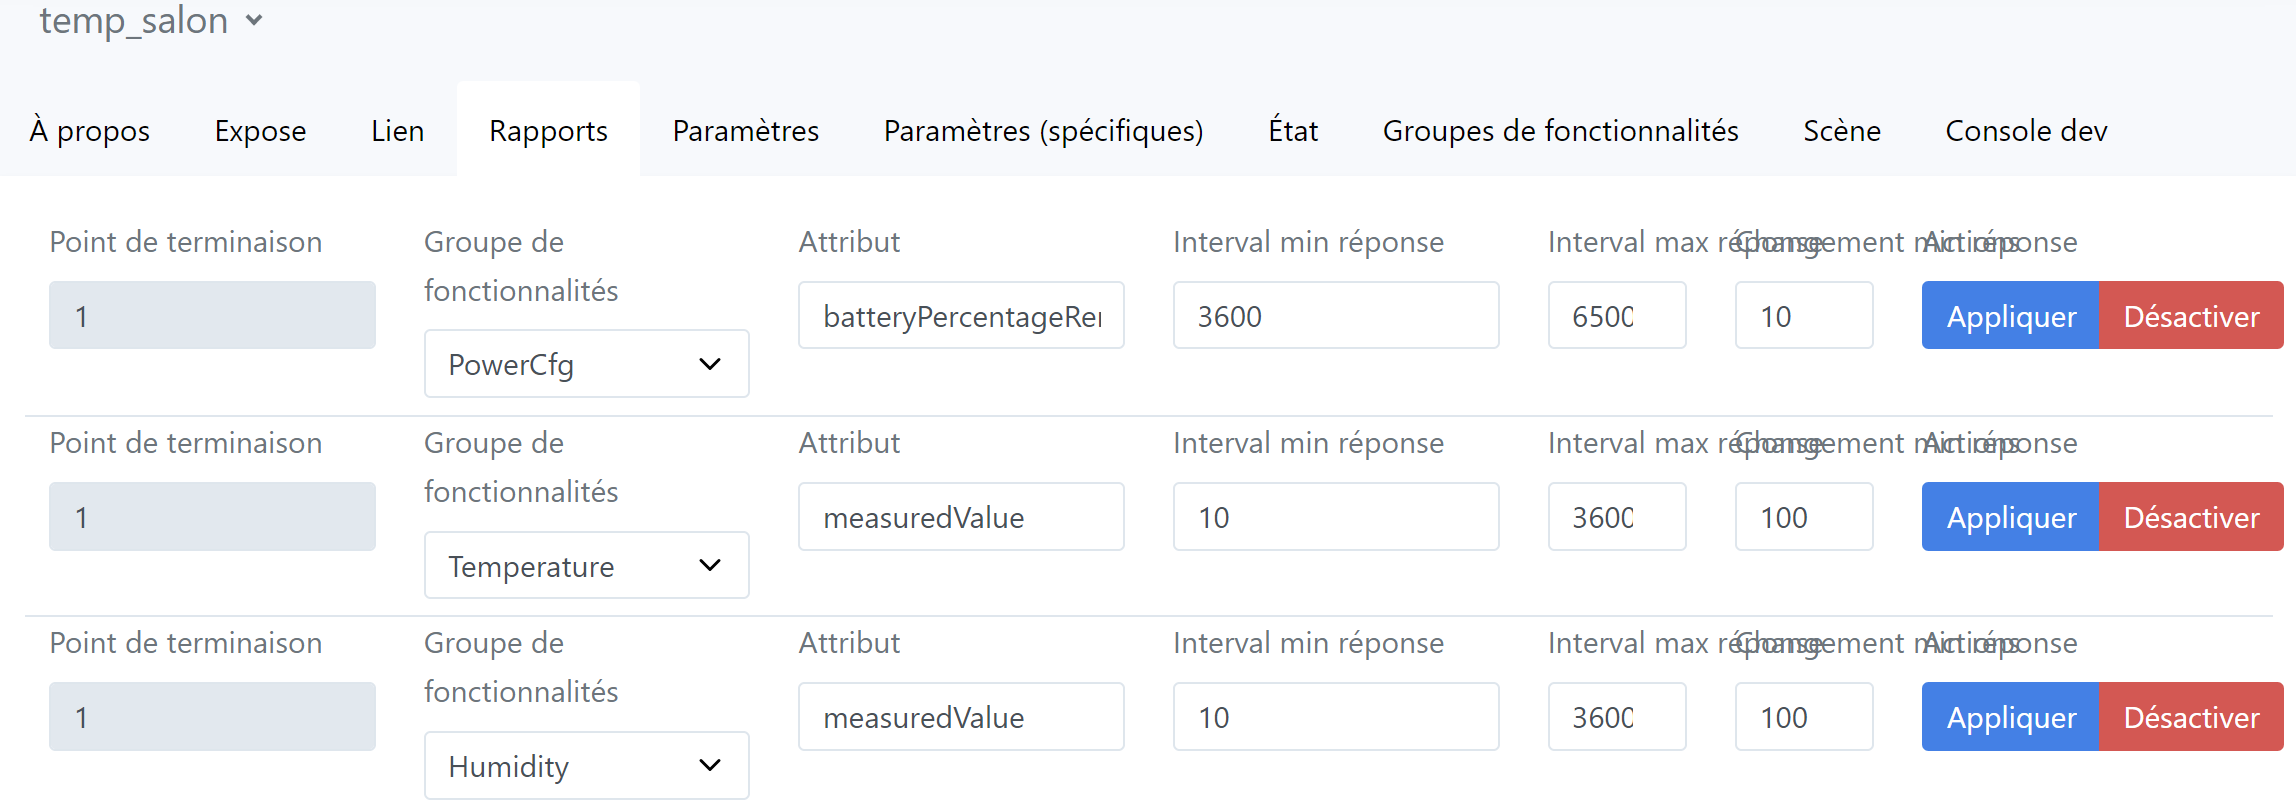Apply the batteryPercentageRemaining report settings
The width and height of the screenshot is (2296, 802).
(x=2010, y=316)
